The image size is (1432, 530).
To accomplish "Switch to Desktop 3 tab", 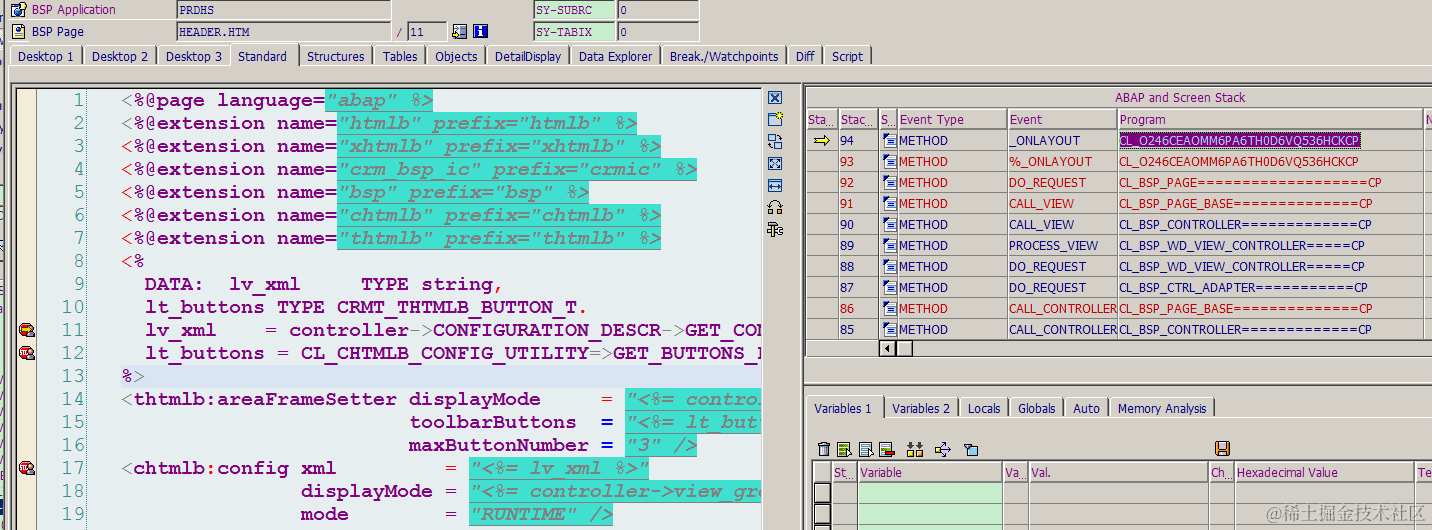I will pyautogui.click(x=194, y=57).
